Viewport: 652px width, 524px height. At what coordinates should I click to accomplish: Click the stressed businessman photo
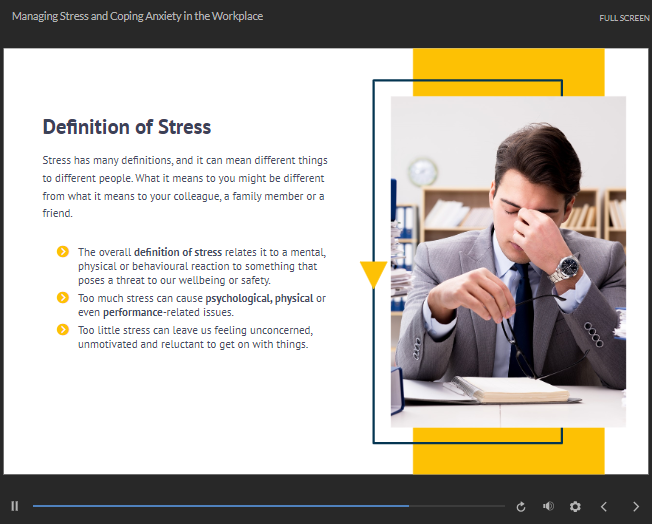(508, 260)
